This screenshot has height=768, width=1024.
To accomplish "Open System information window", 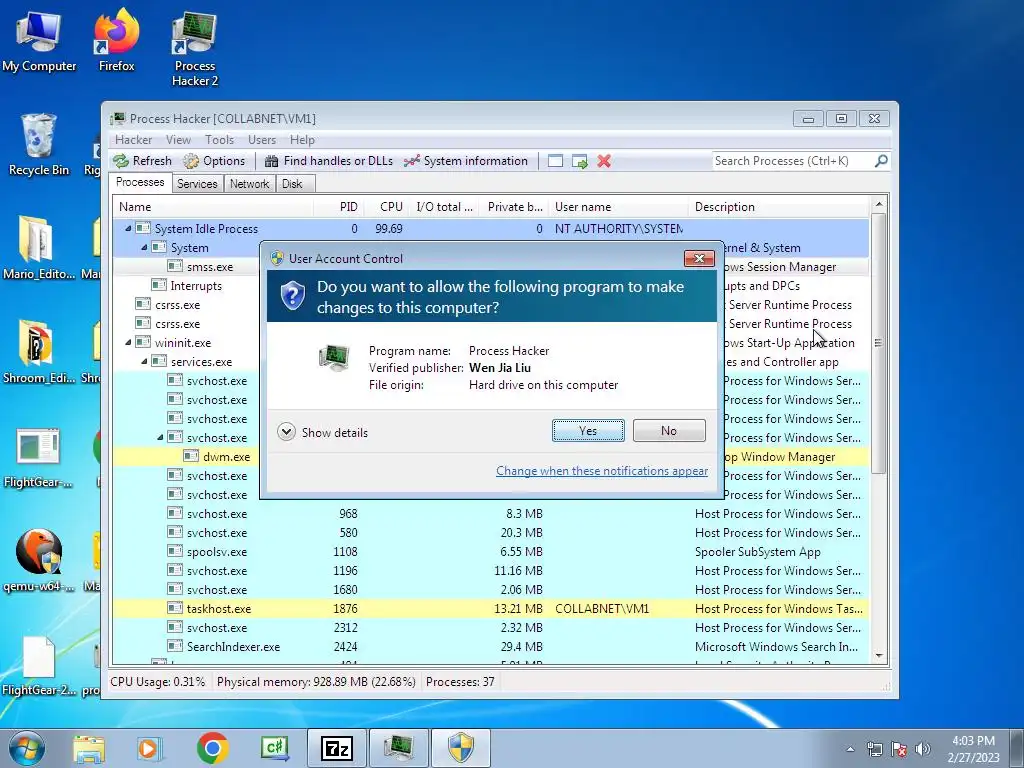I will (x=466, y=161).
